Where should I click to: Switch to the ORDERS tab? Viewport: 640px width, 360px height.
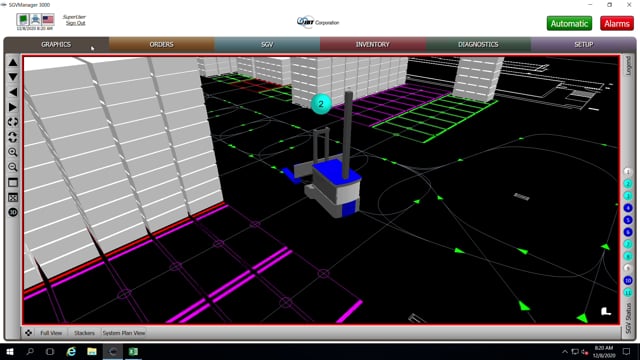coord(161,44)
